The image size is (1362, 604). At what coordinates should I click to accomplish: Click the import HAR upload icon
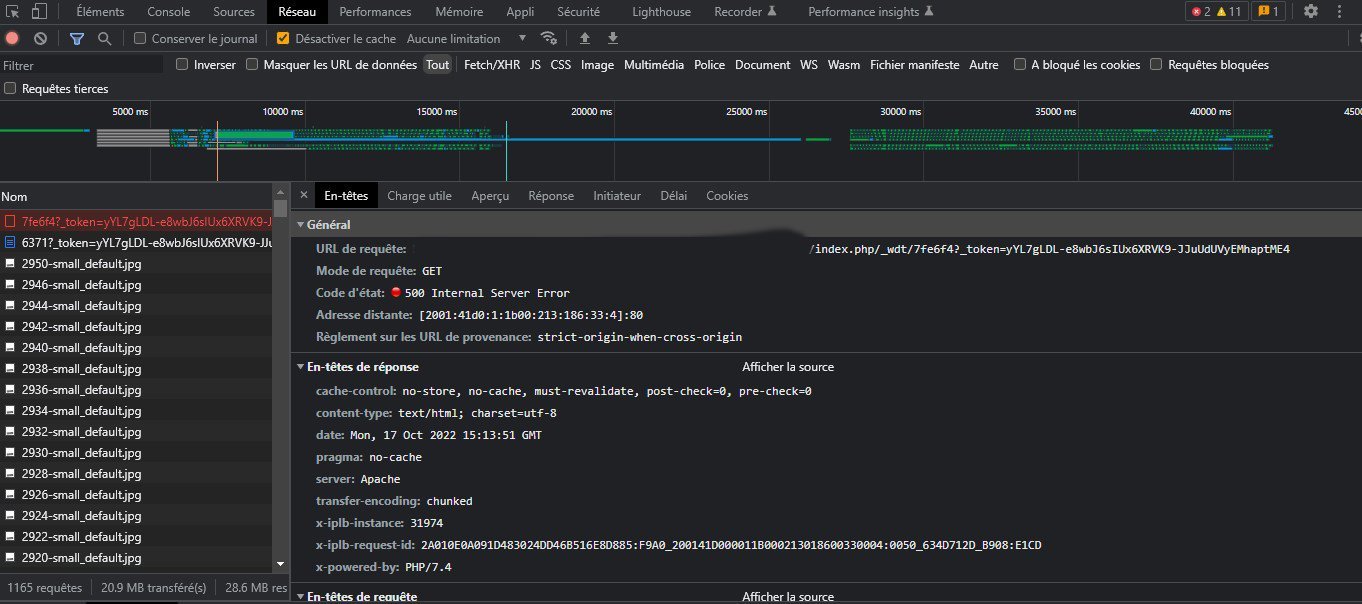(585, 39)
